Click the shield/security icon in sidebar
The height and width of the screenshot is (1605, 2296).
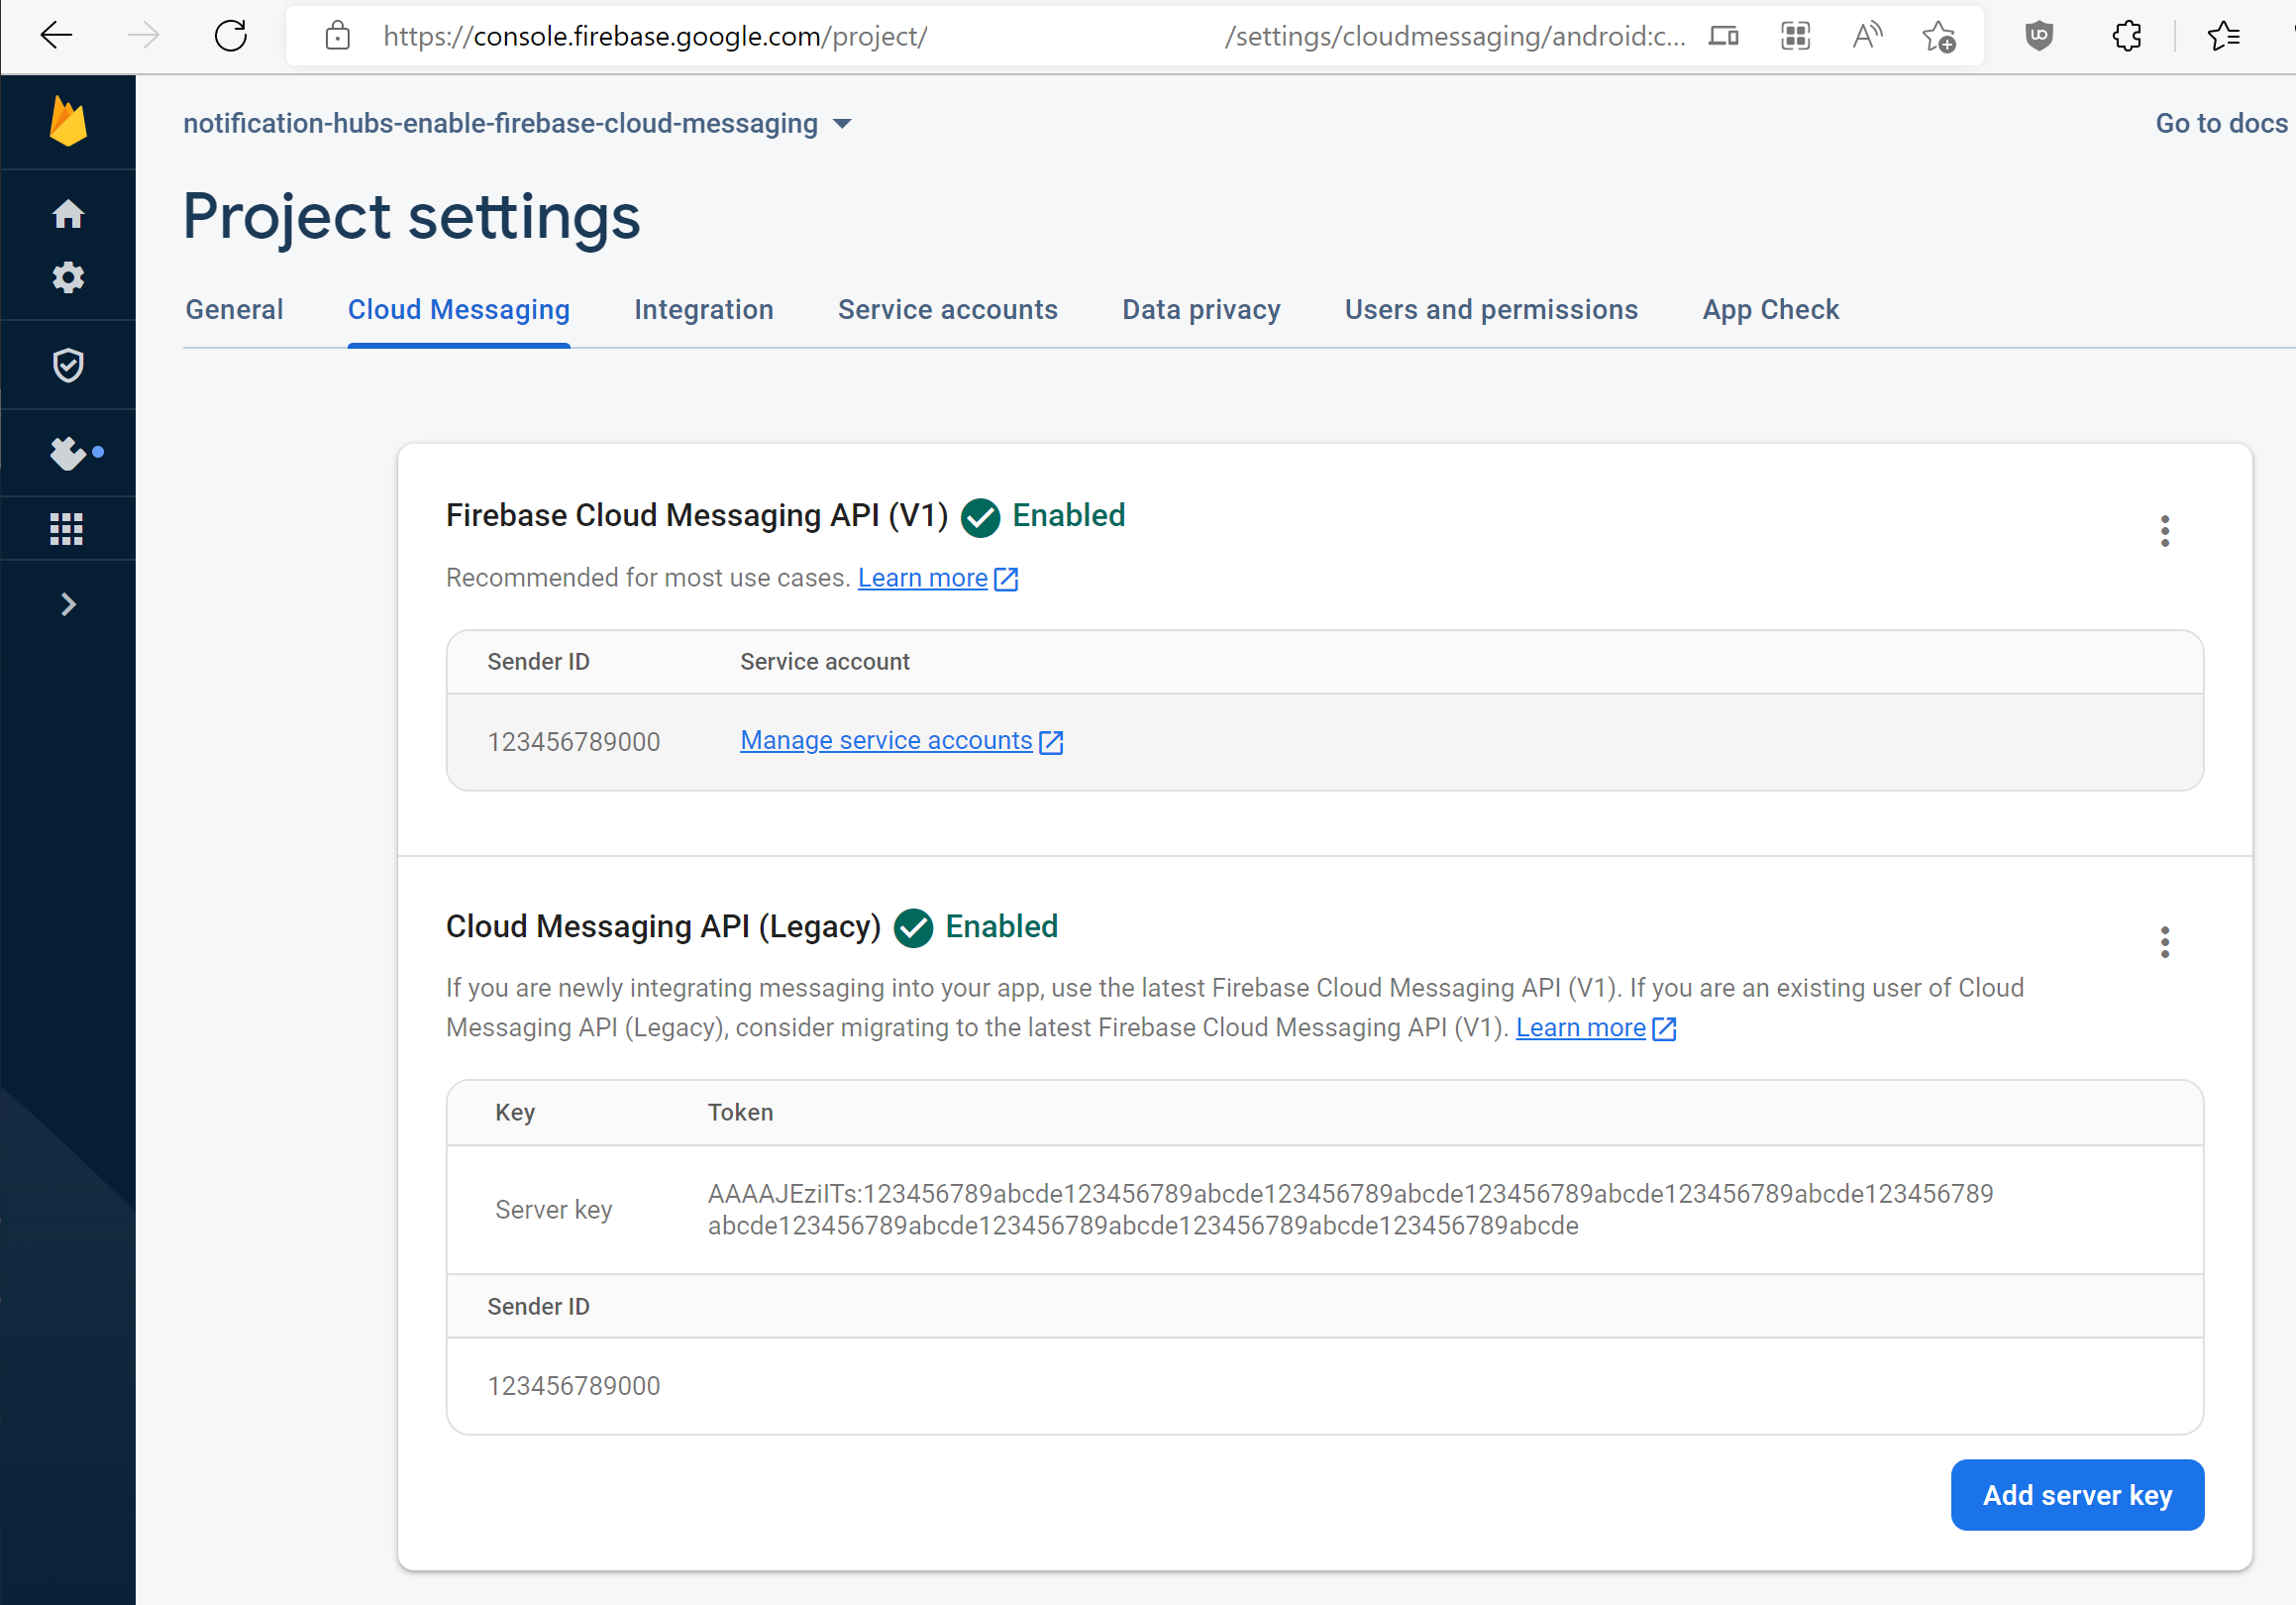point(68,365)
